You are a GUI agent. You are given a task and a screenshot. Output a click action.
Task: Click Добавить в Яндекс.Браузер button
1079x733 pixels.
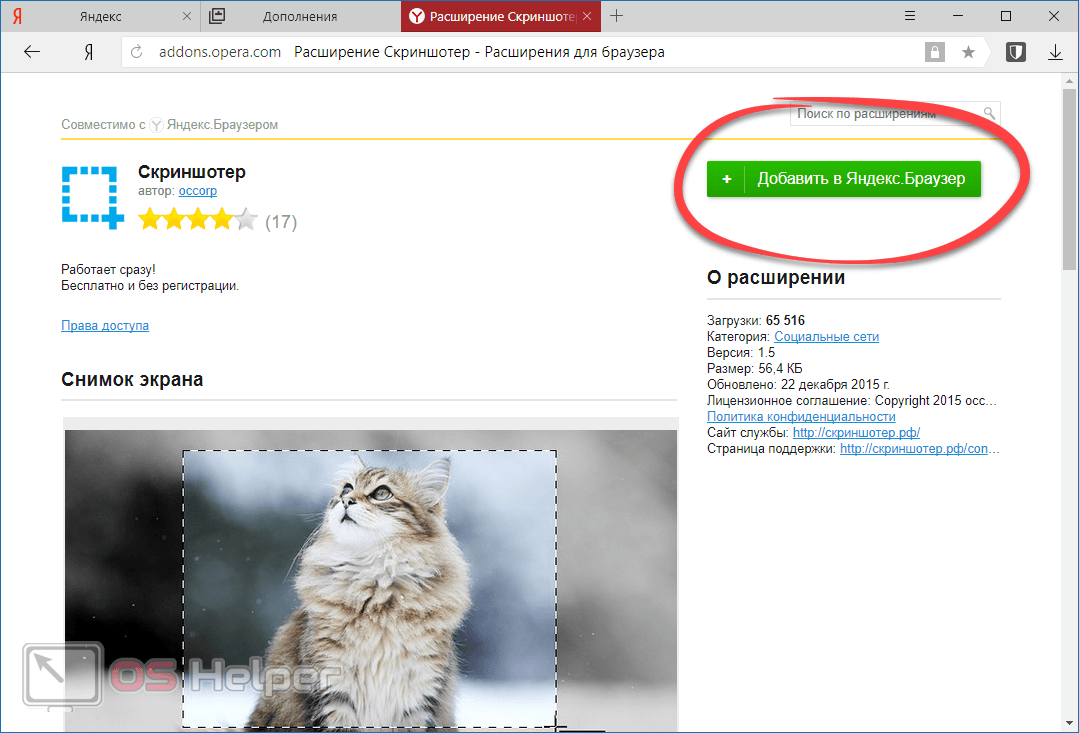click(844, 179)
